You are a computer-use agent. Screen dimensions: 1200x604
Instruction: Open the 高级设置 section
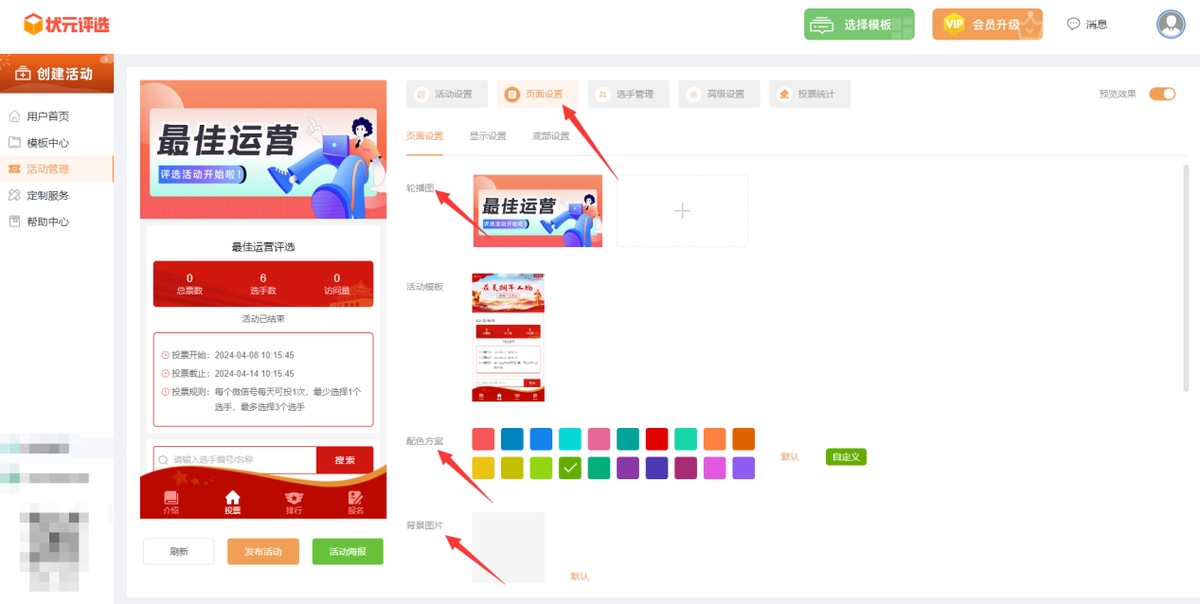(x=719, y=94)
